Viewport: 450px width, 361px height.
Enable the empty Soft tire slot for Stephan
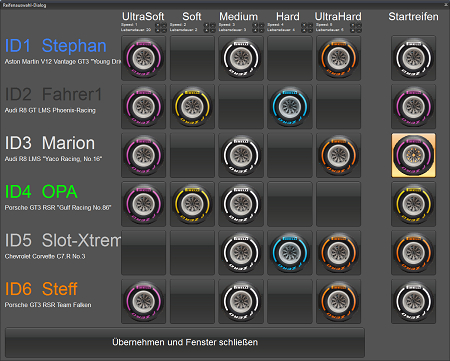coord(192,58)
